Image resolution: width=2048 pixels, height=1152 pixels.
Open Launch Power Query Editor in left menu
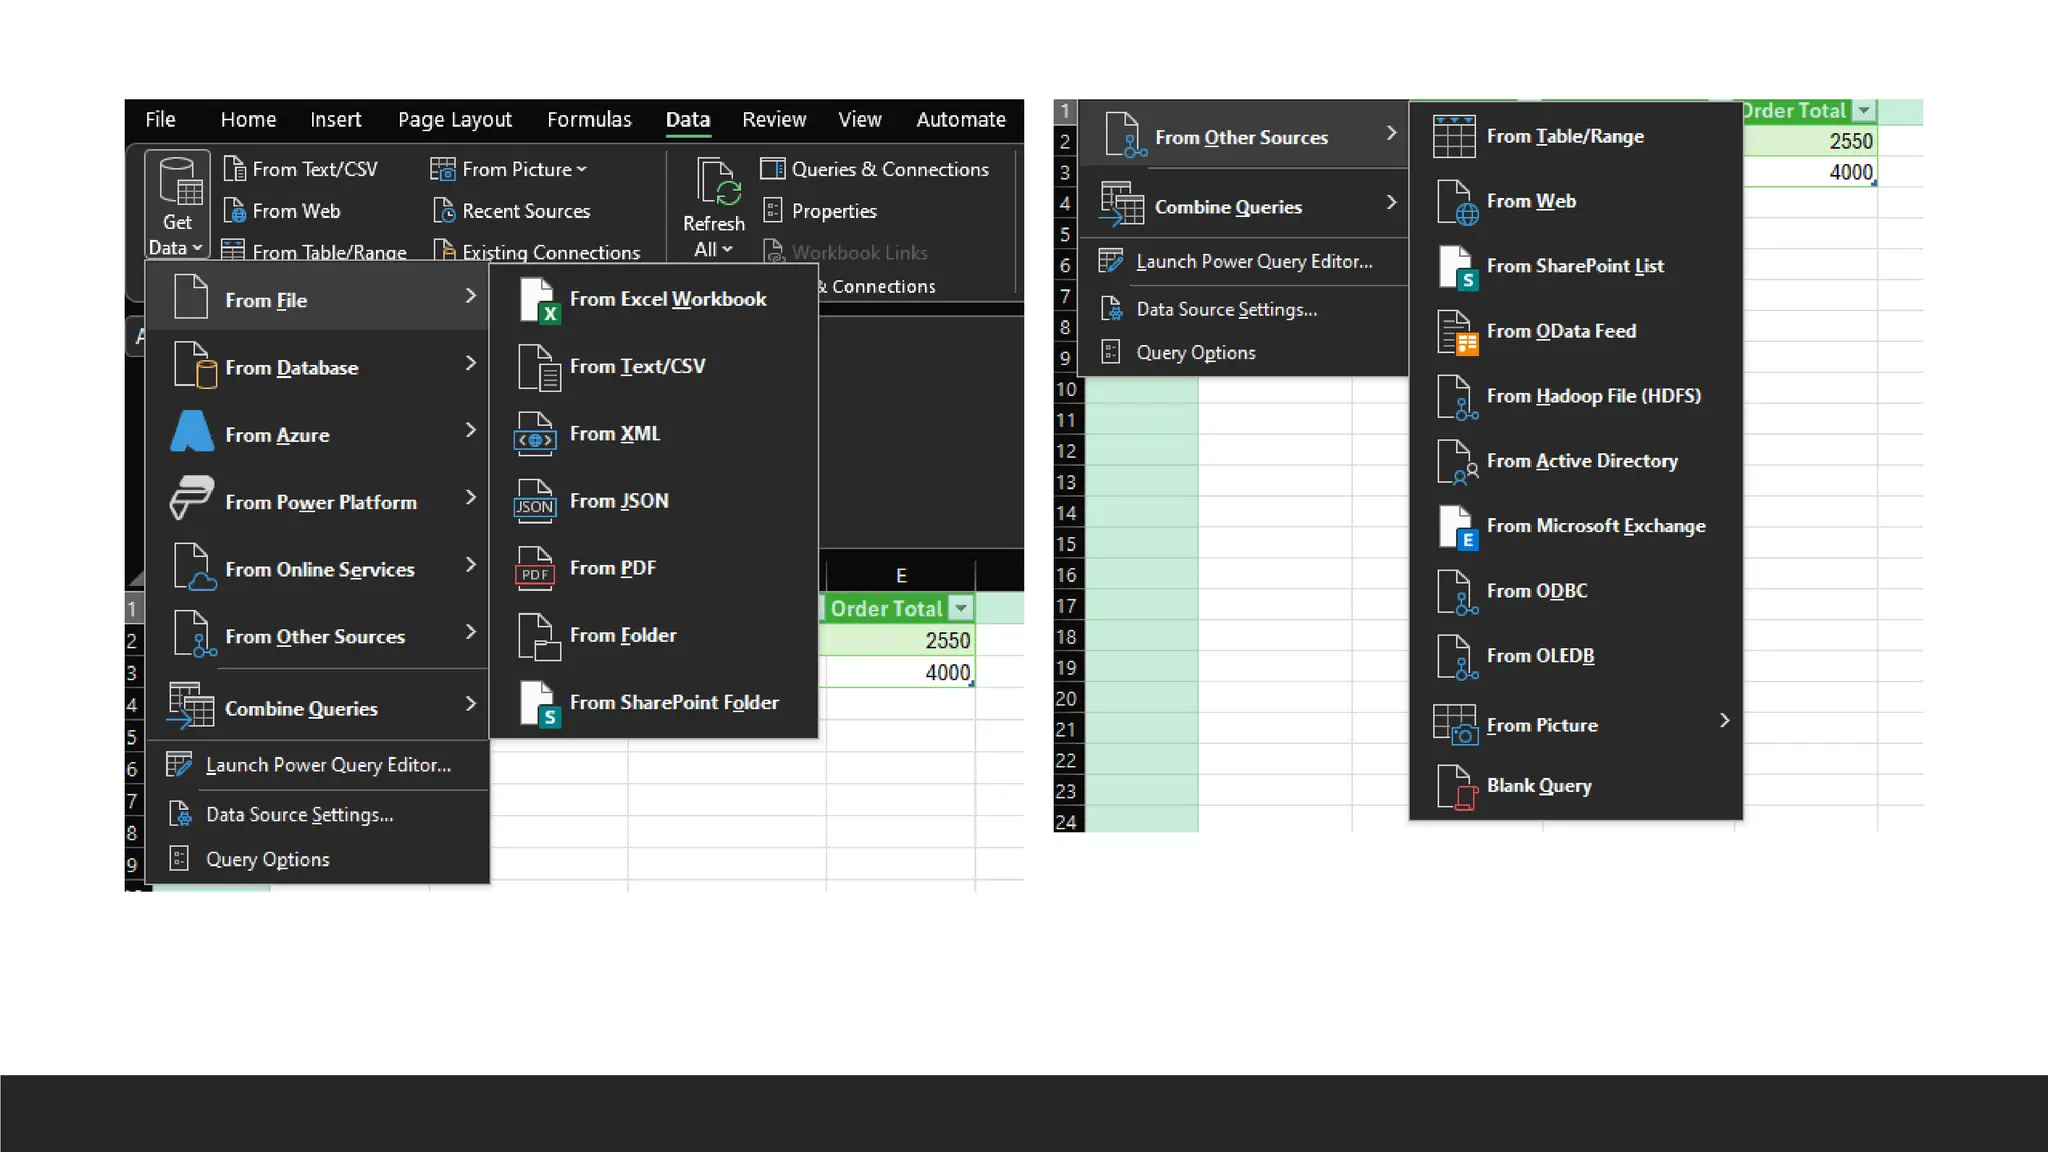327,765
